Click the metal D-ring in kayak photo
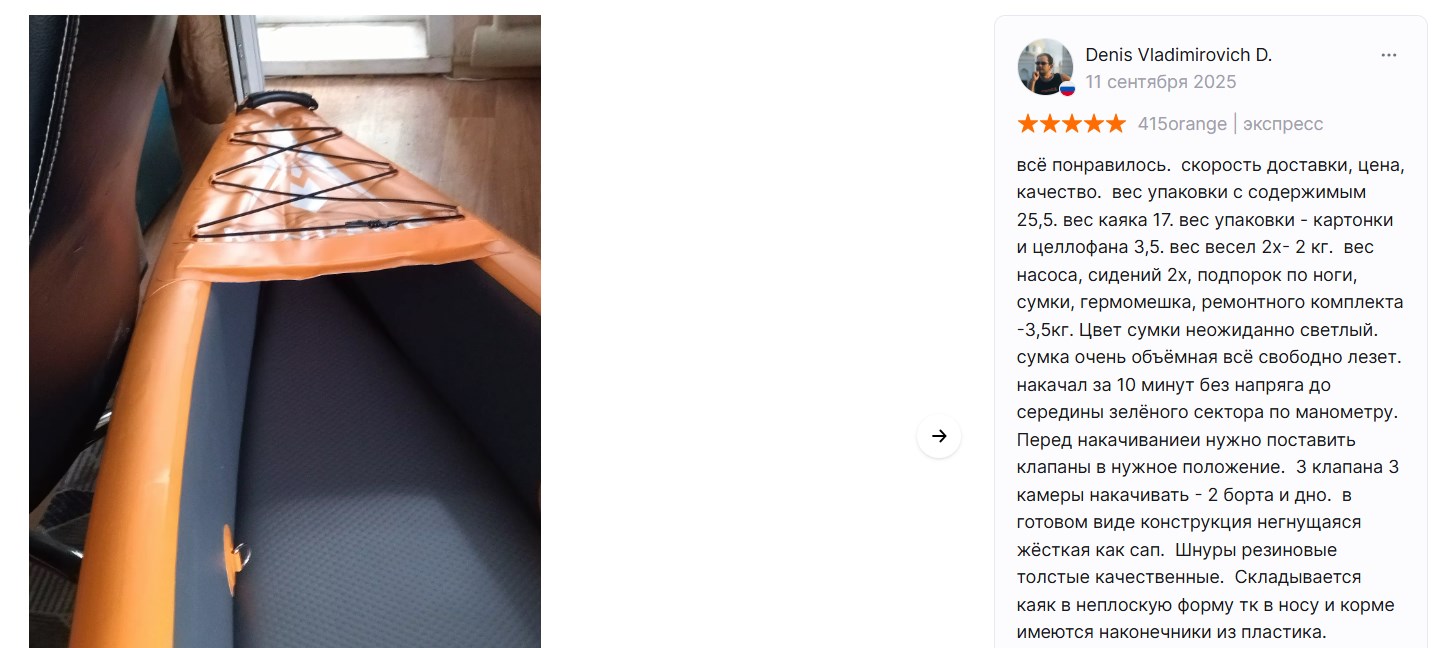Screen dimensions: 1432x648 click(238, 549)
